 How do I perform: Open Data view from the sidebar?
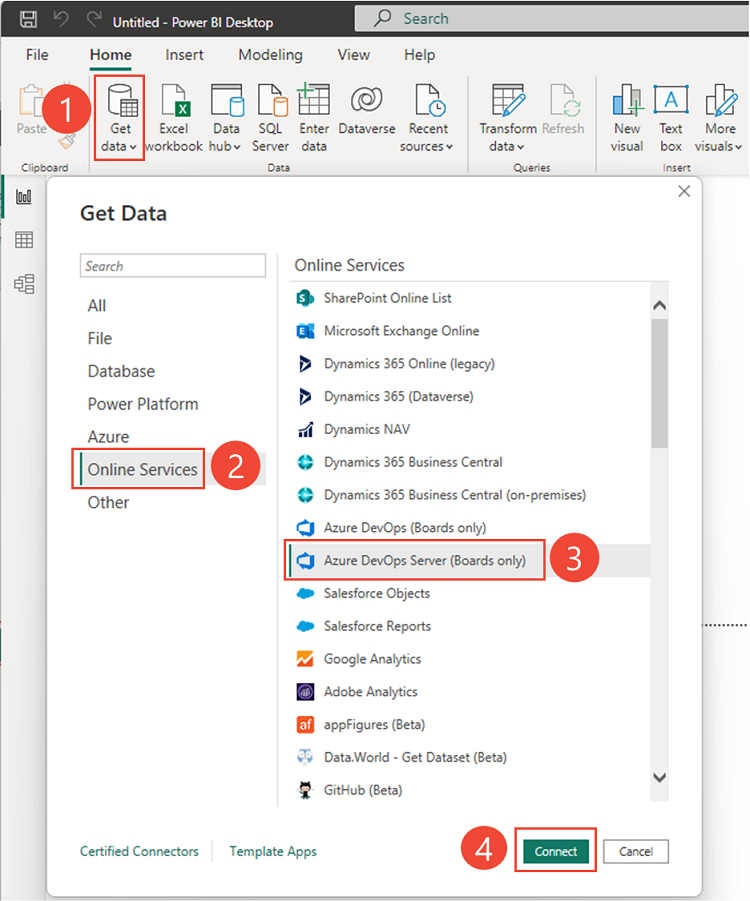[x=22, y=240]
